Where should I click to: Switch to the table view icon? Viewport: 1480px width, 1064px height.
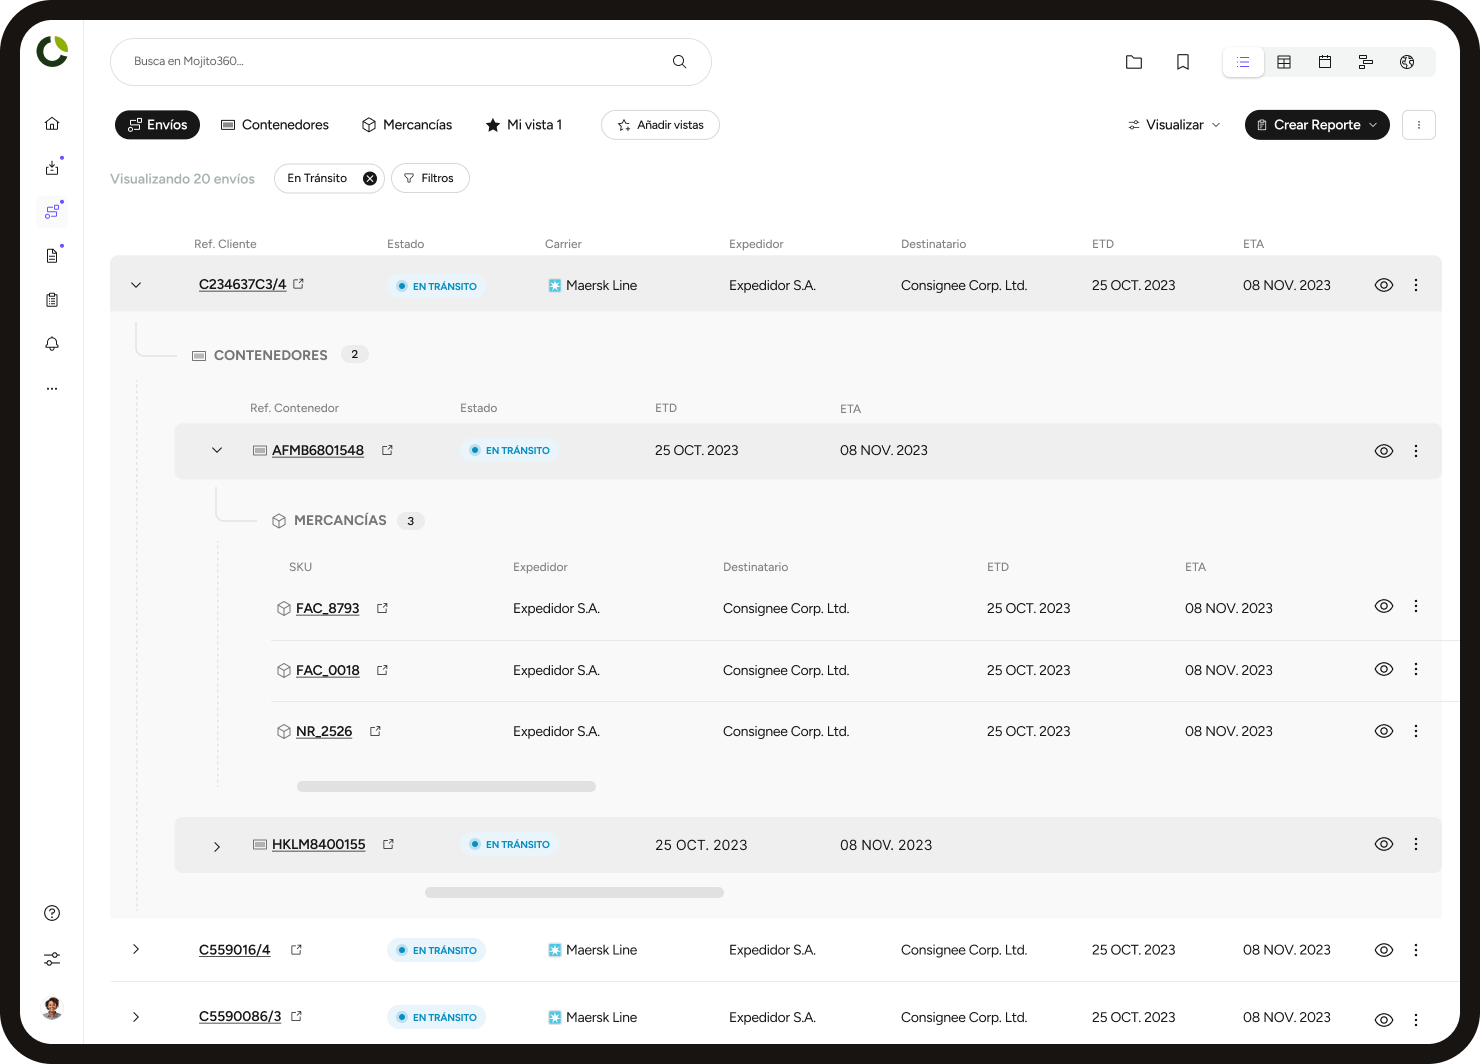[x=1284, y=61]
